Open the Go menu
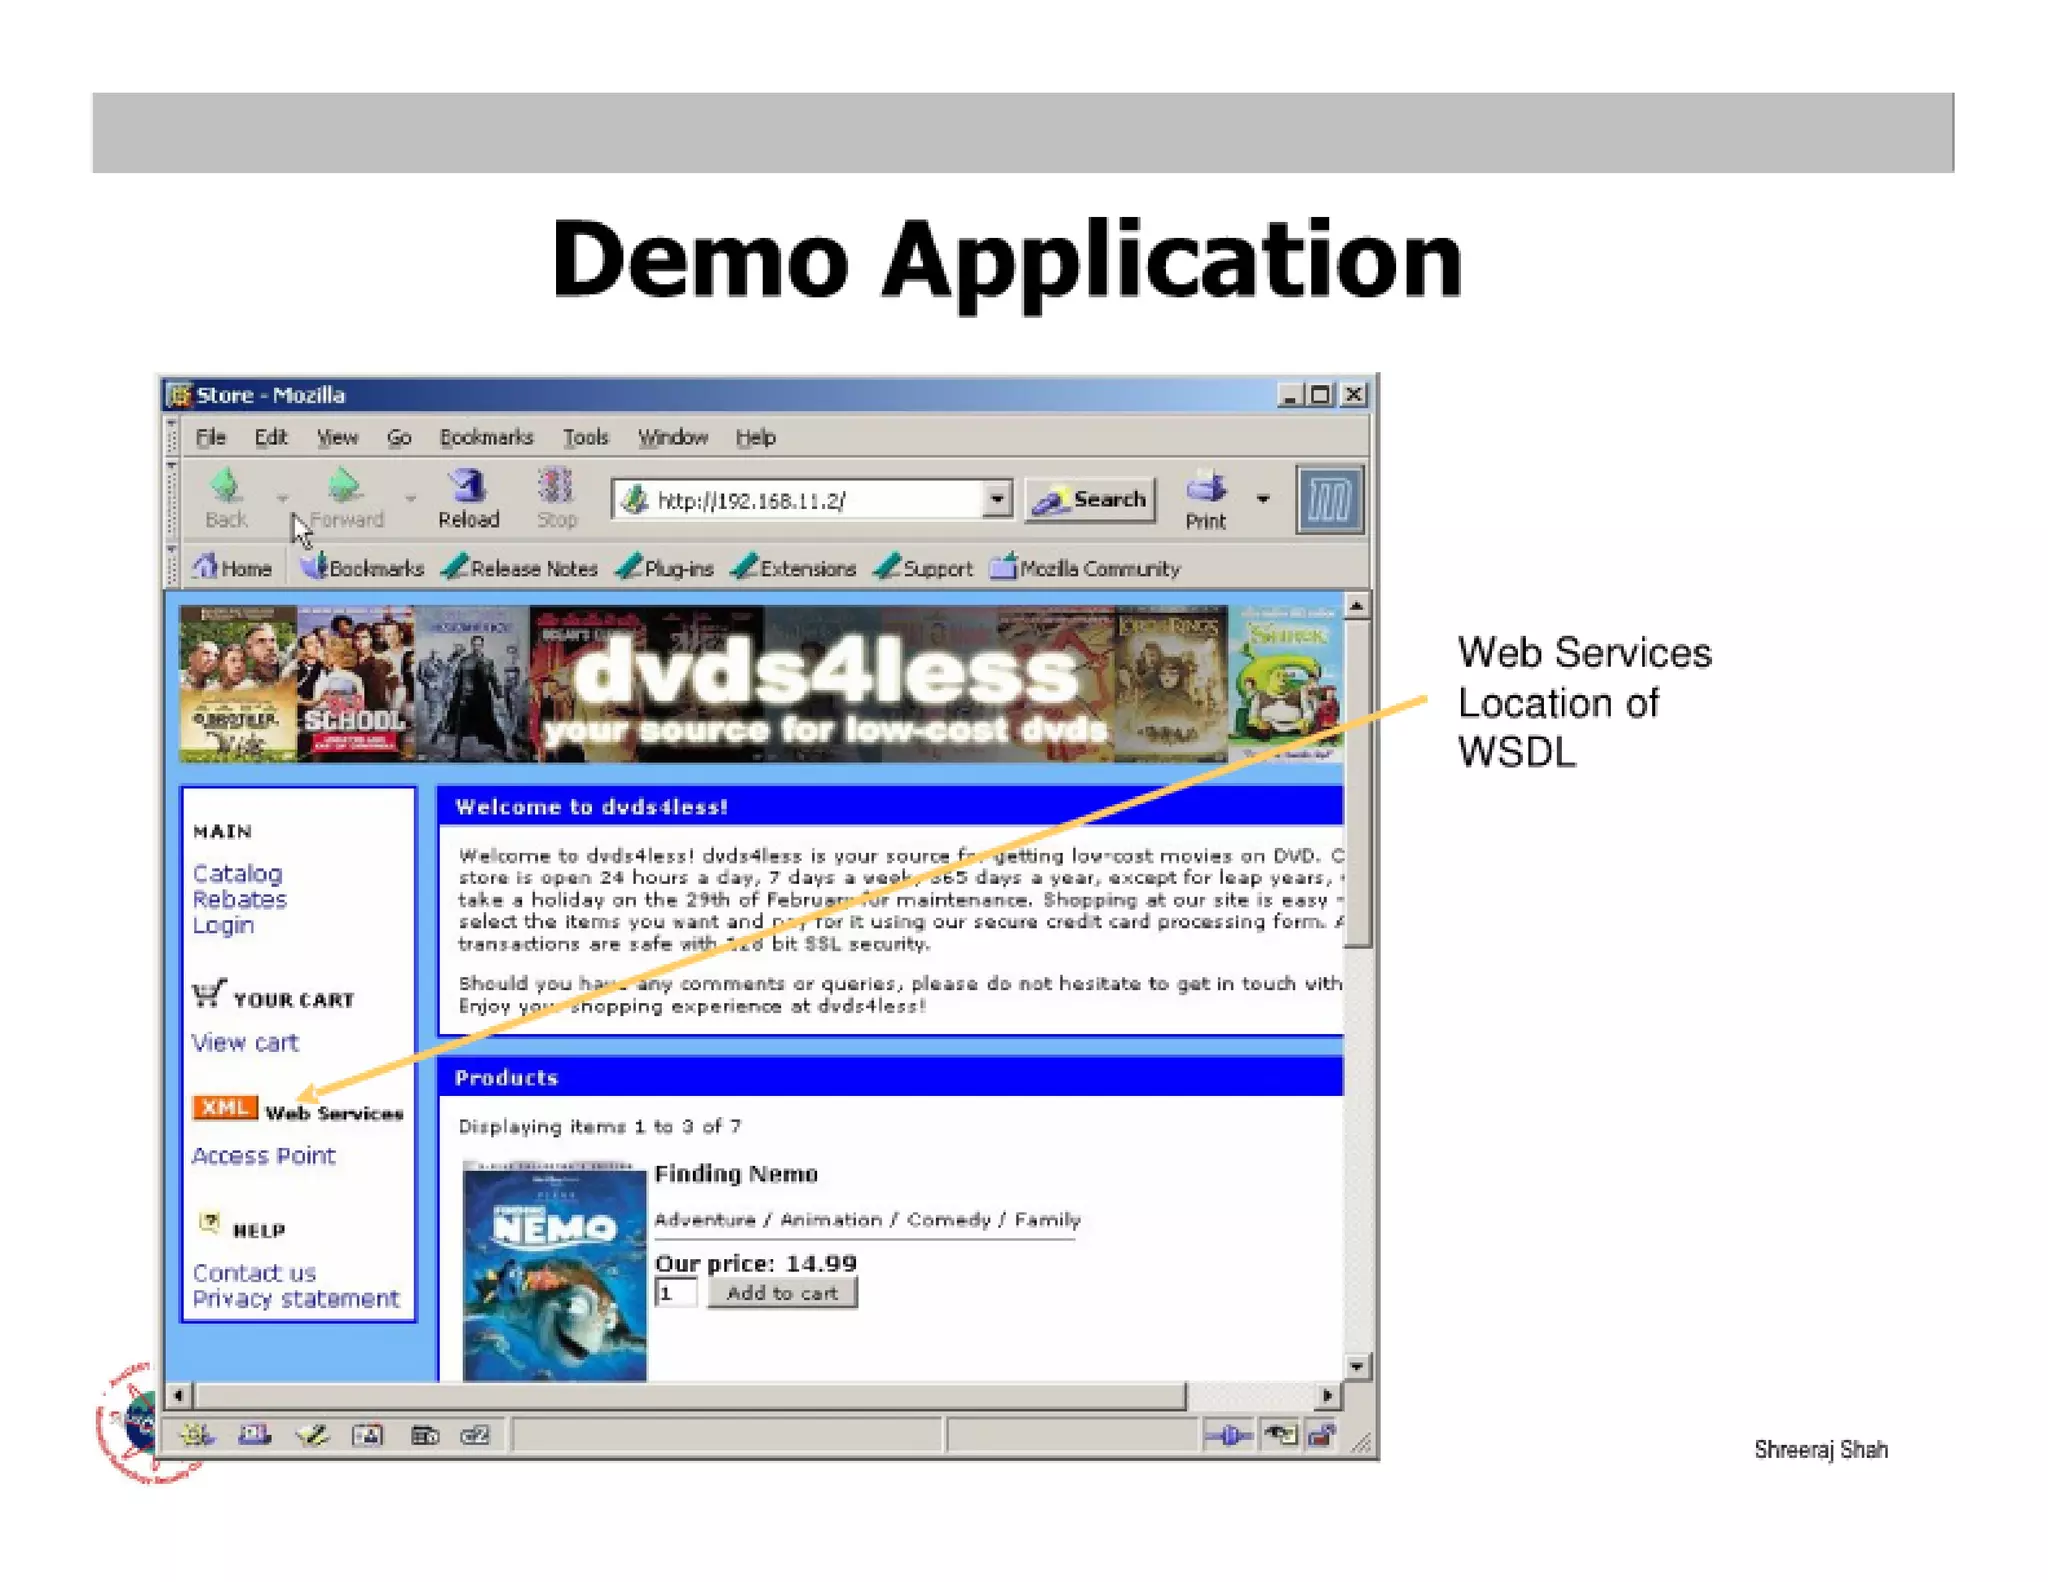 [x=399, y=437]
